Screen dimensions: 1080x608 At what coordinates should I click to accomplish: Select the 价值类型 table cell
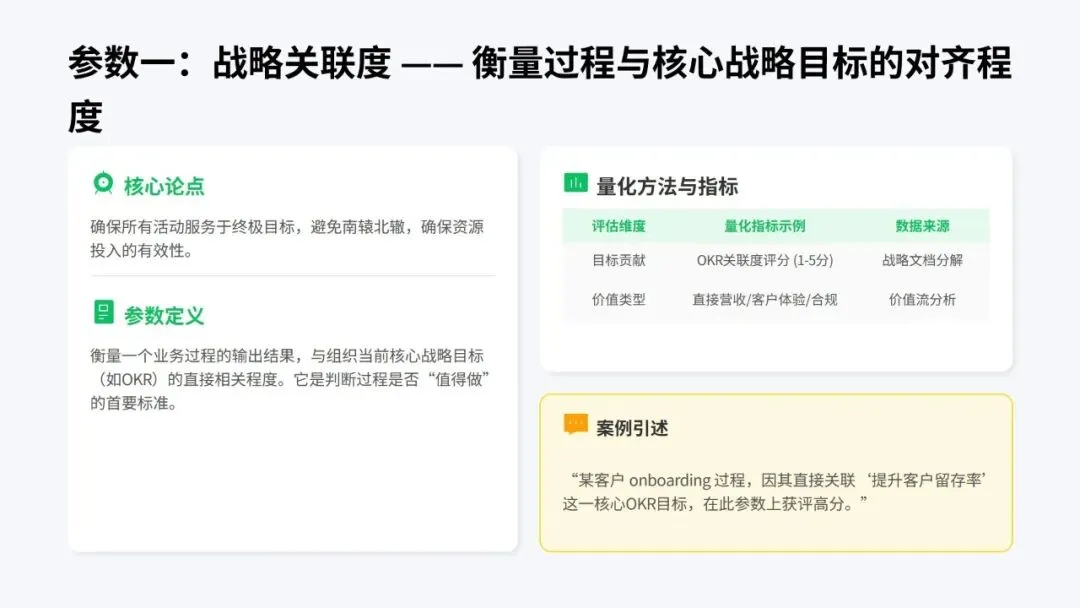619,300
